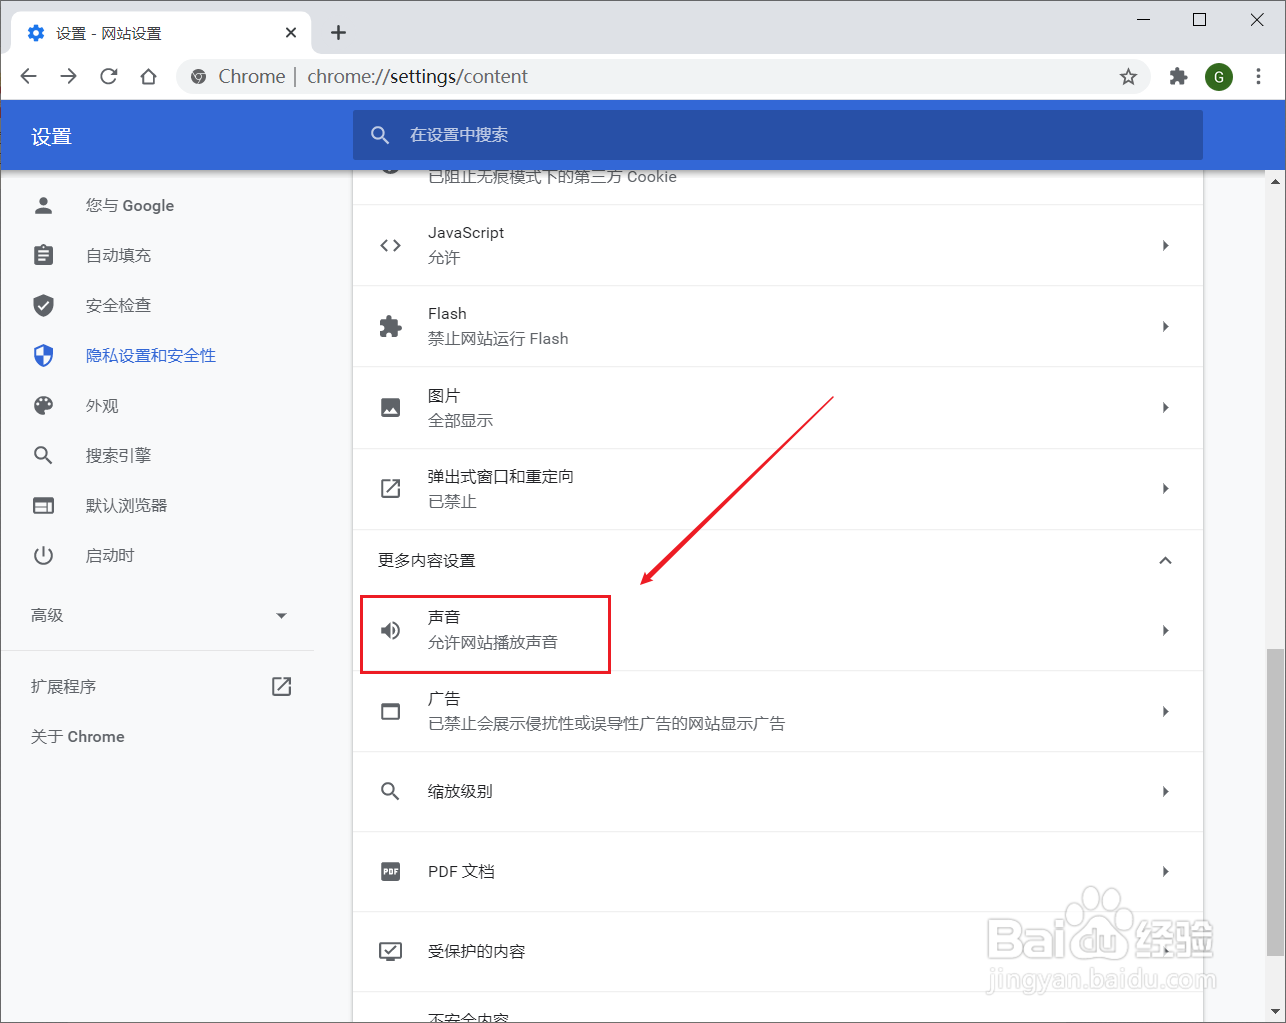Click the bookmark star in address bar
Image resolution: width=1286 pixels, height=1023 pixels.
tap(1128, 76)
